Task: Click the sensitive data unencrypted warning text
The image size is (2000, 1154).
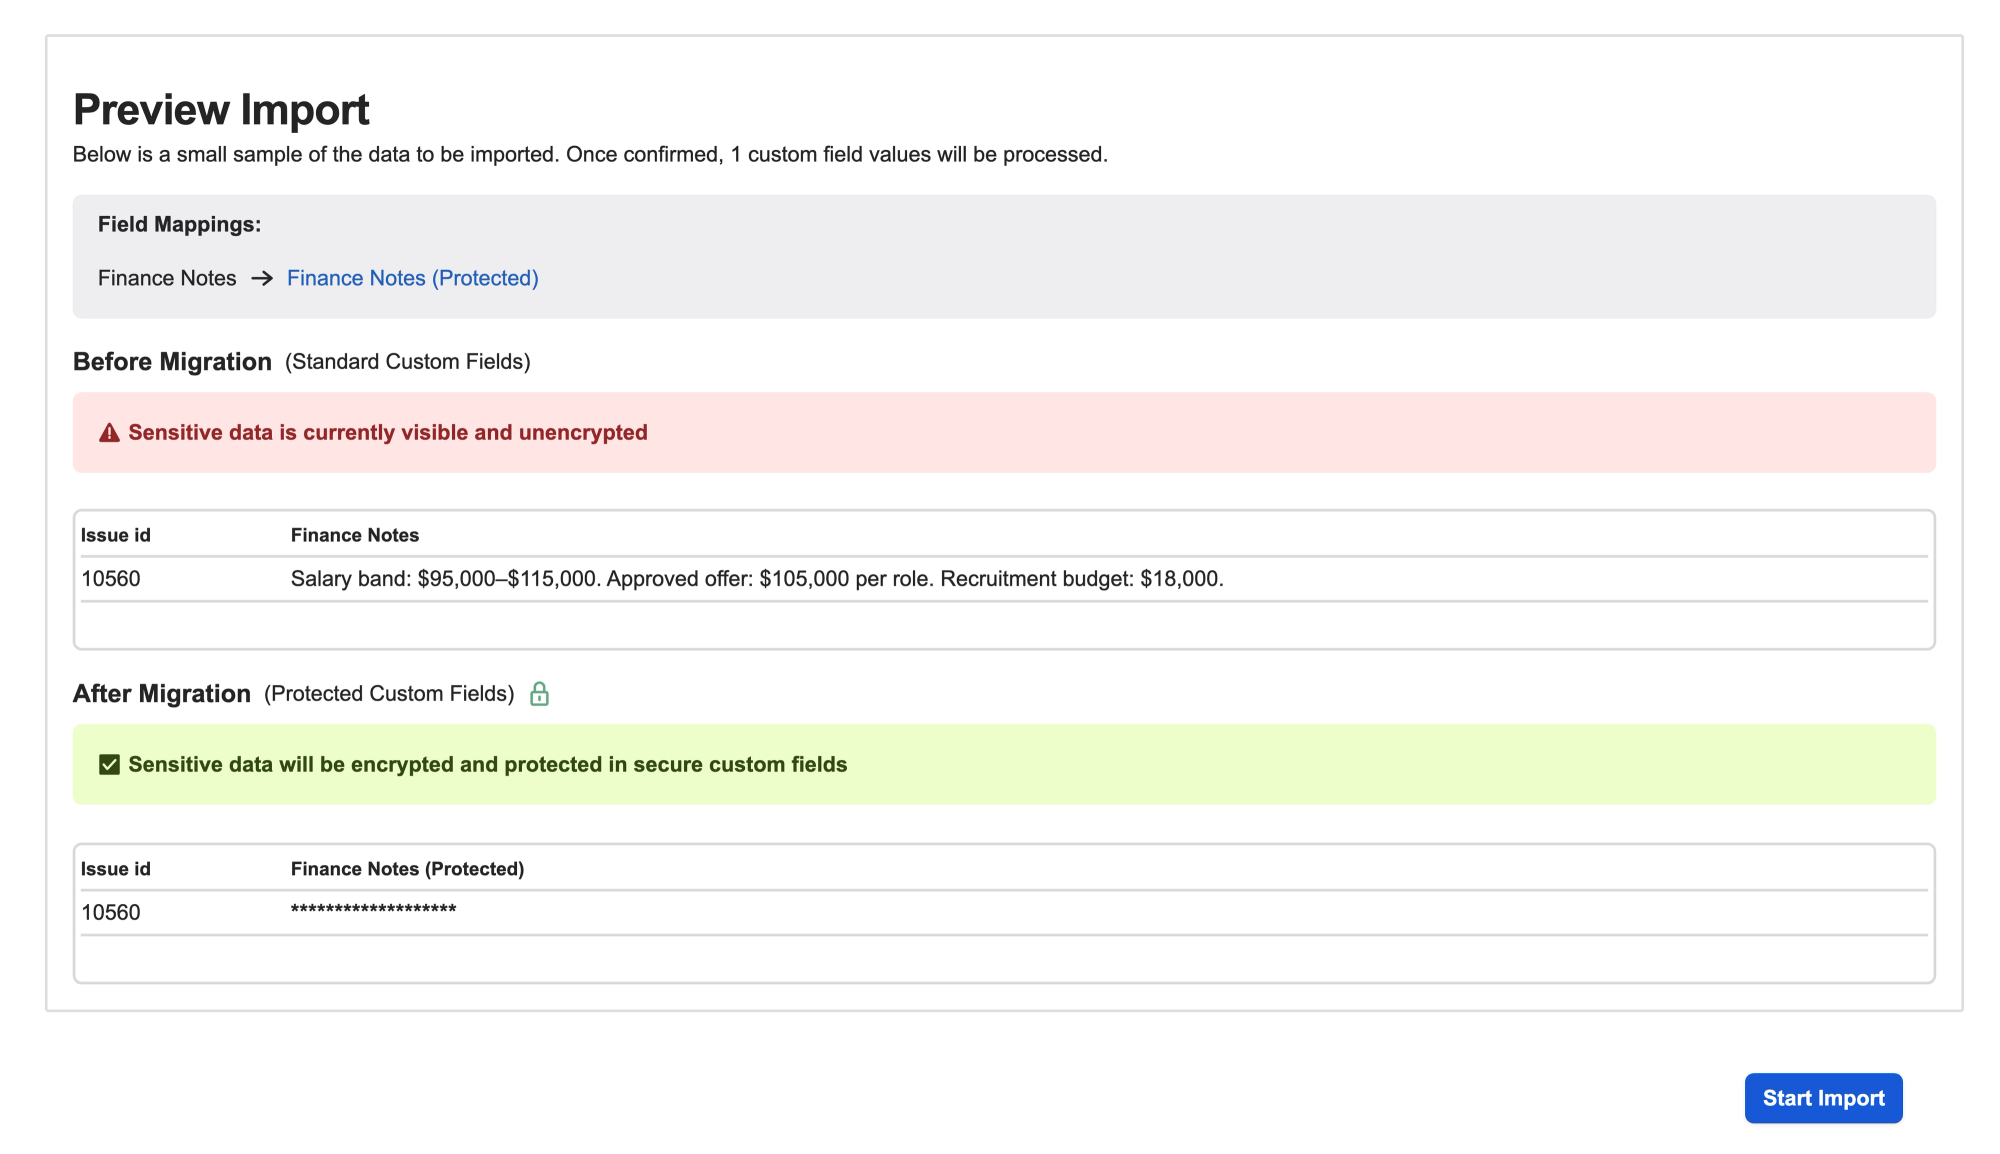Action: (388, 433)
